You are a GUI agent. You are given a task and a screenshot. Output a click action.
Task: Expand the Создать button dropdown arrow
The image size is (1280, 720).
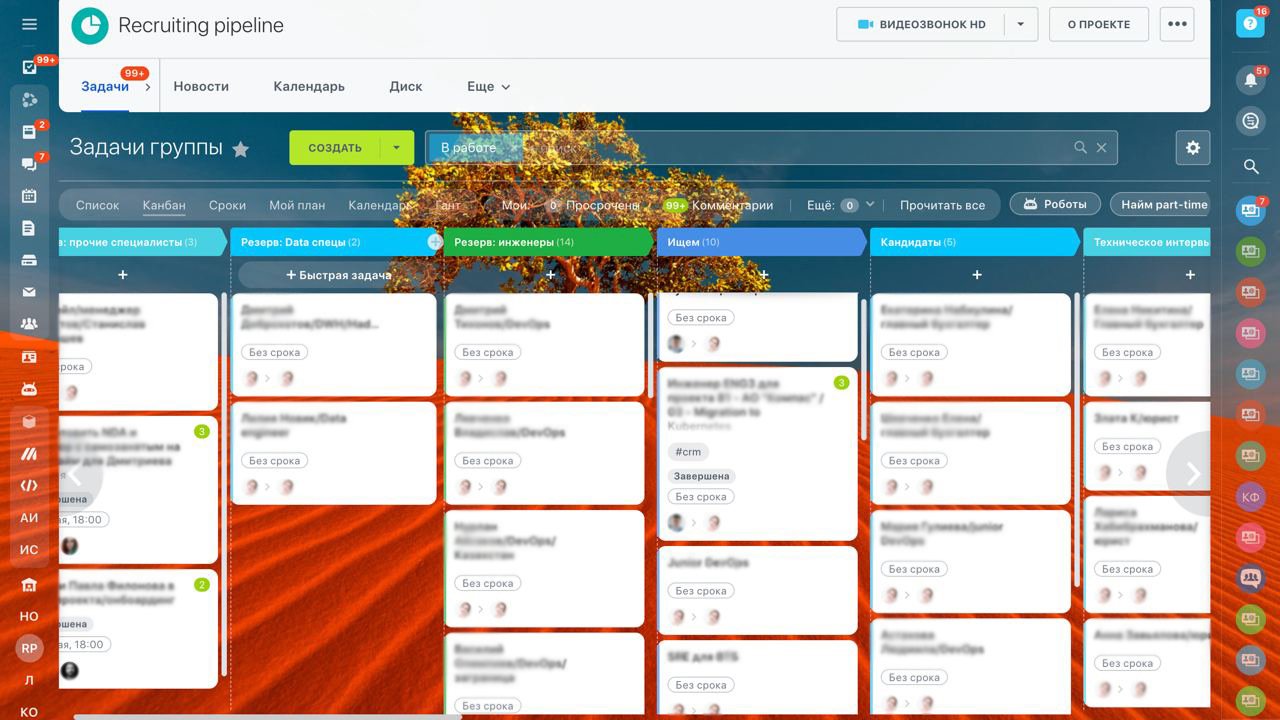pyautogui.click(x=396, y=148)
